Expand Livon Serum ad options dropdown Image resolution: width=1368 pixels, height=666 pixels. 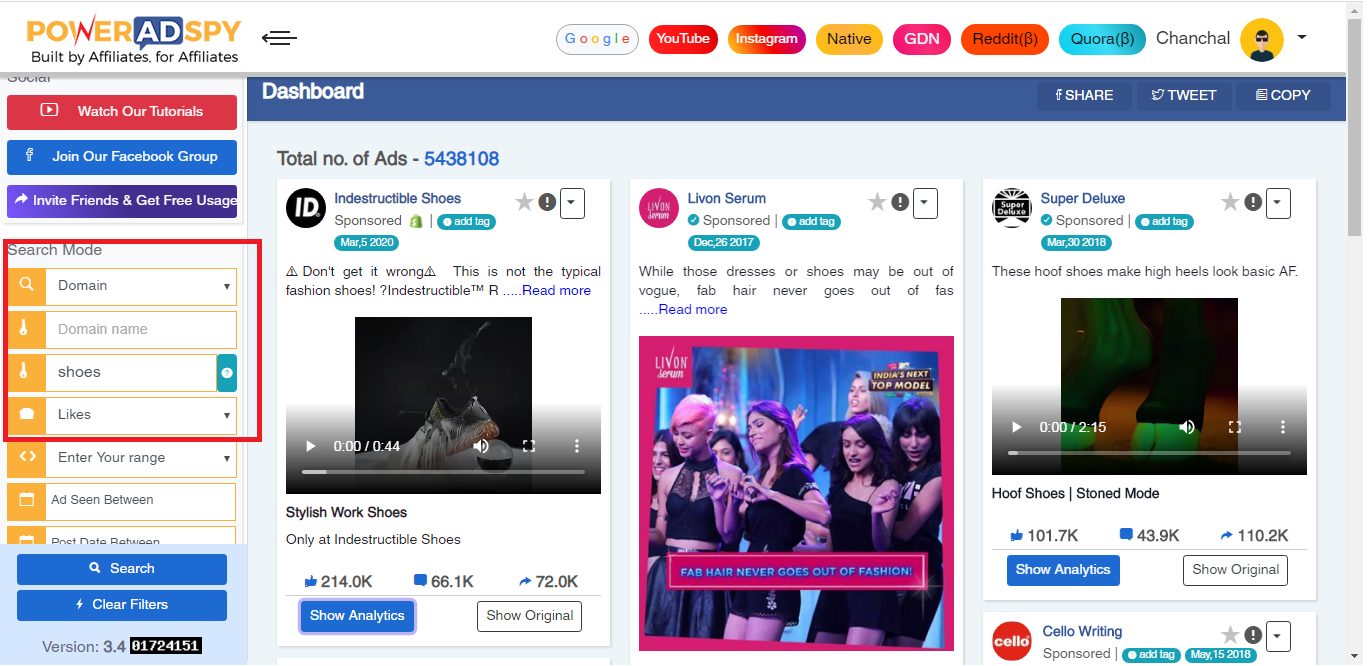click(925, 203)
